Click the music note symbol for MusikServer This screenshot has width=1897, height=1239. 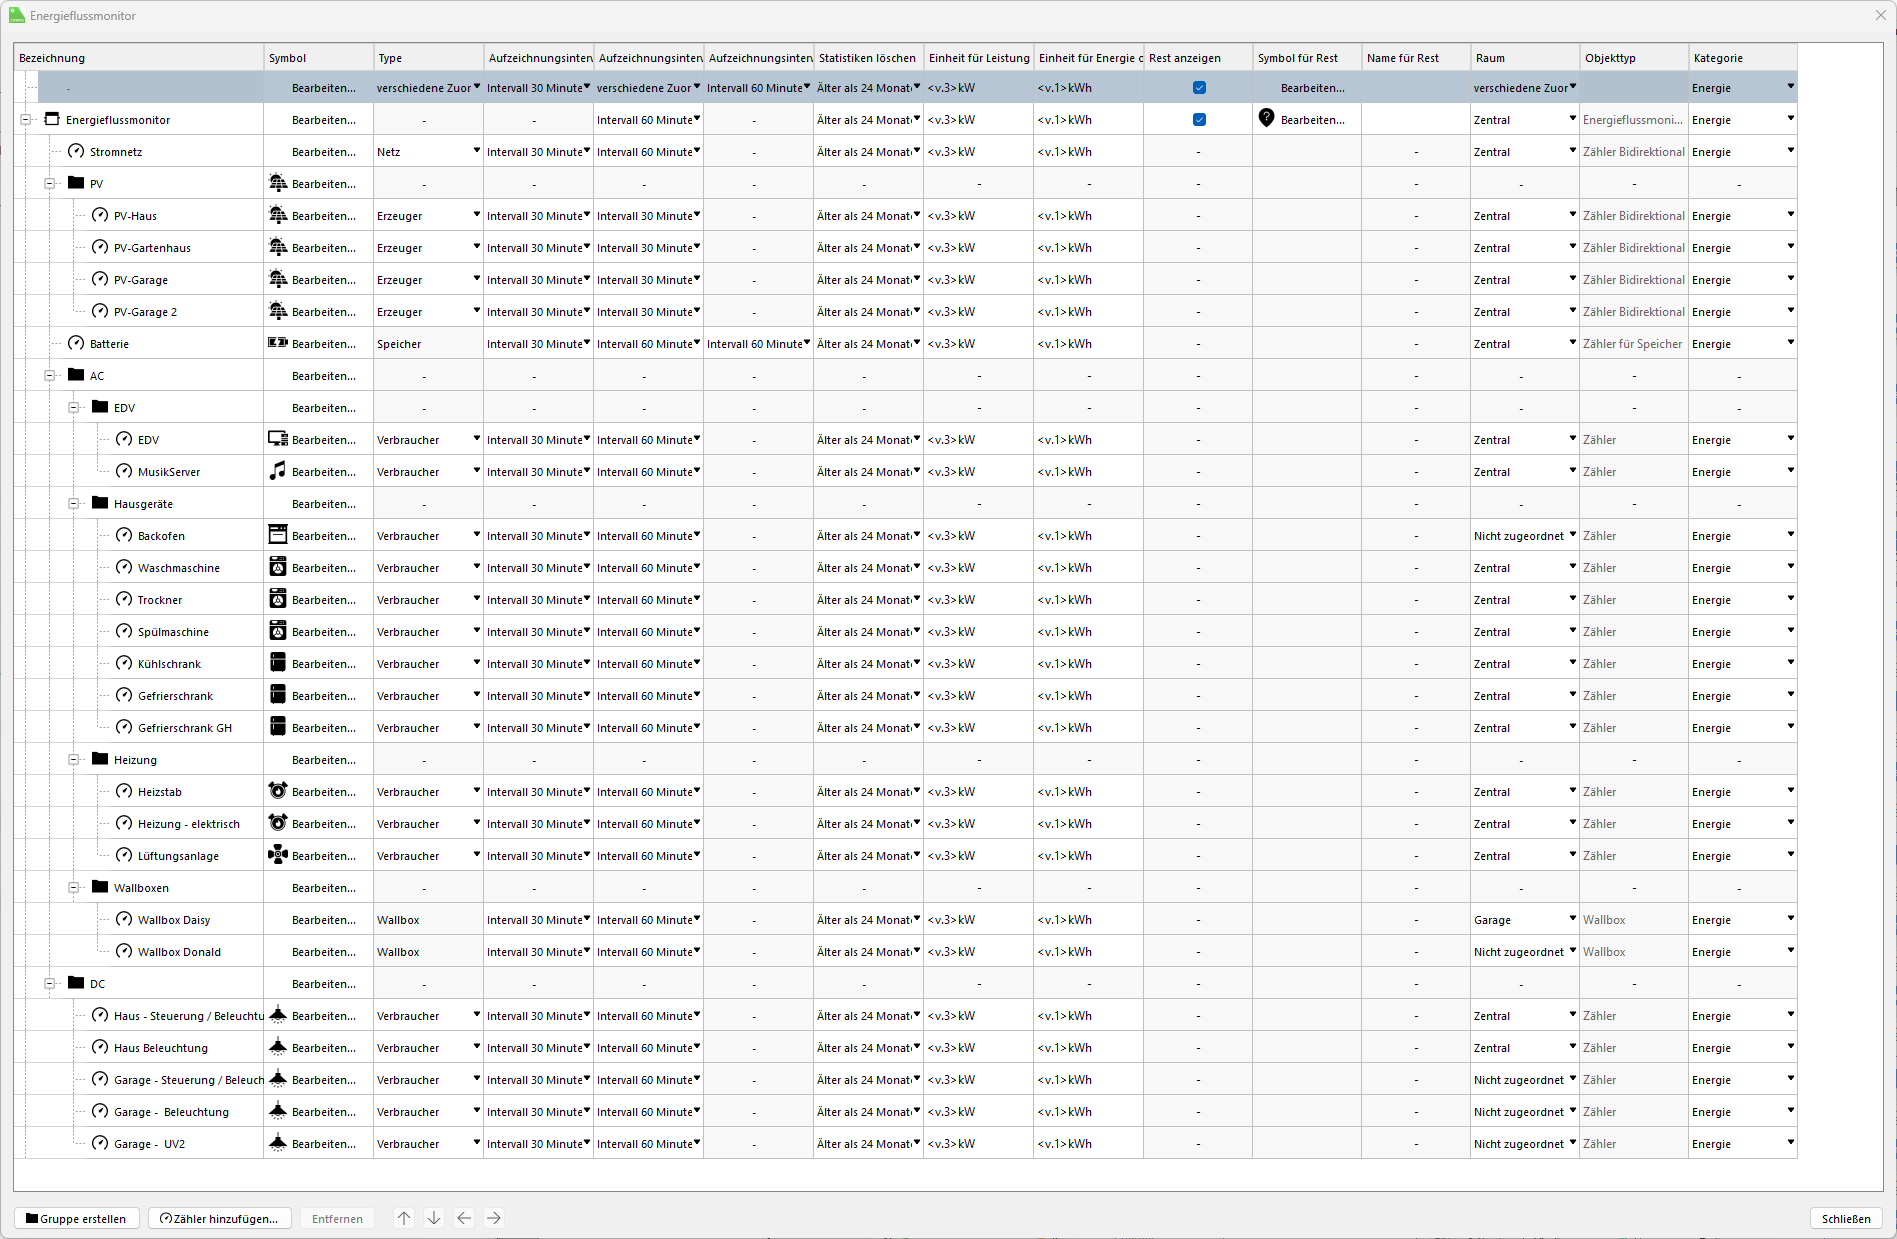[x=278, y=471]
